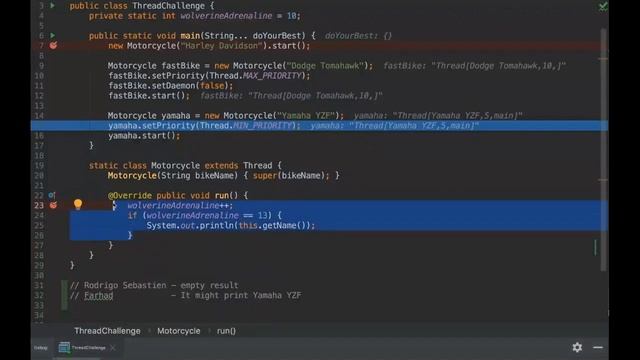Screen dimensions: 640x360
Task: Click the @Override annotation
Action: (130, 196)
